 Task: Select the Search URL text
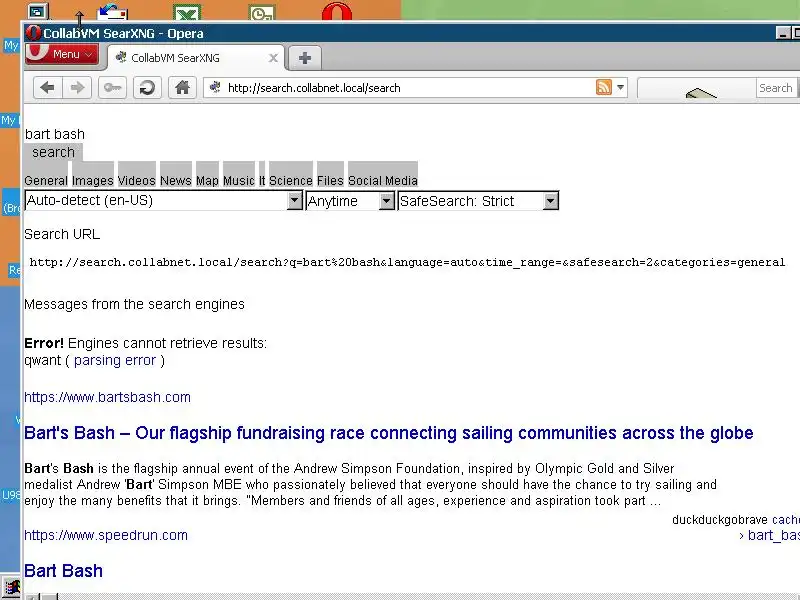[62, 234]
